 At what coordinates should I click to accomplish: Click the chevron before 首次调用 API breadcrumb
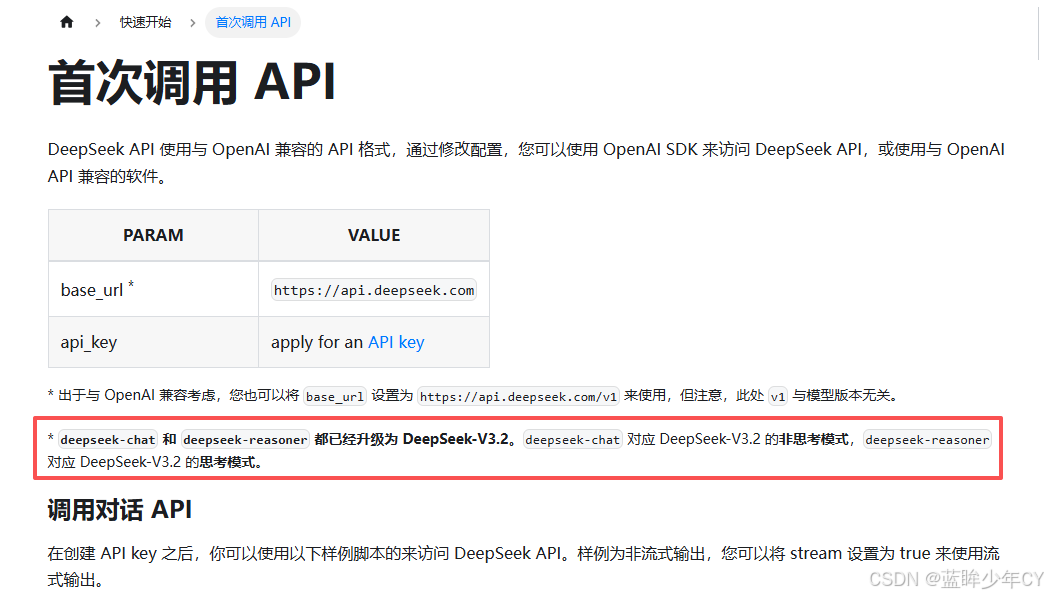coord(192,22)
